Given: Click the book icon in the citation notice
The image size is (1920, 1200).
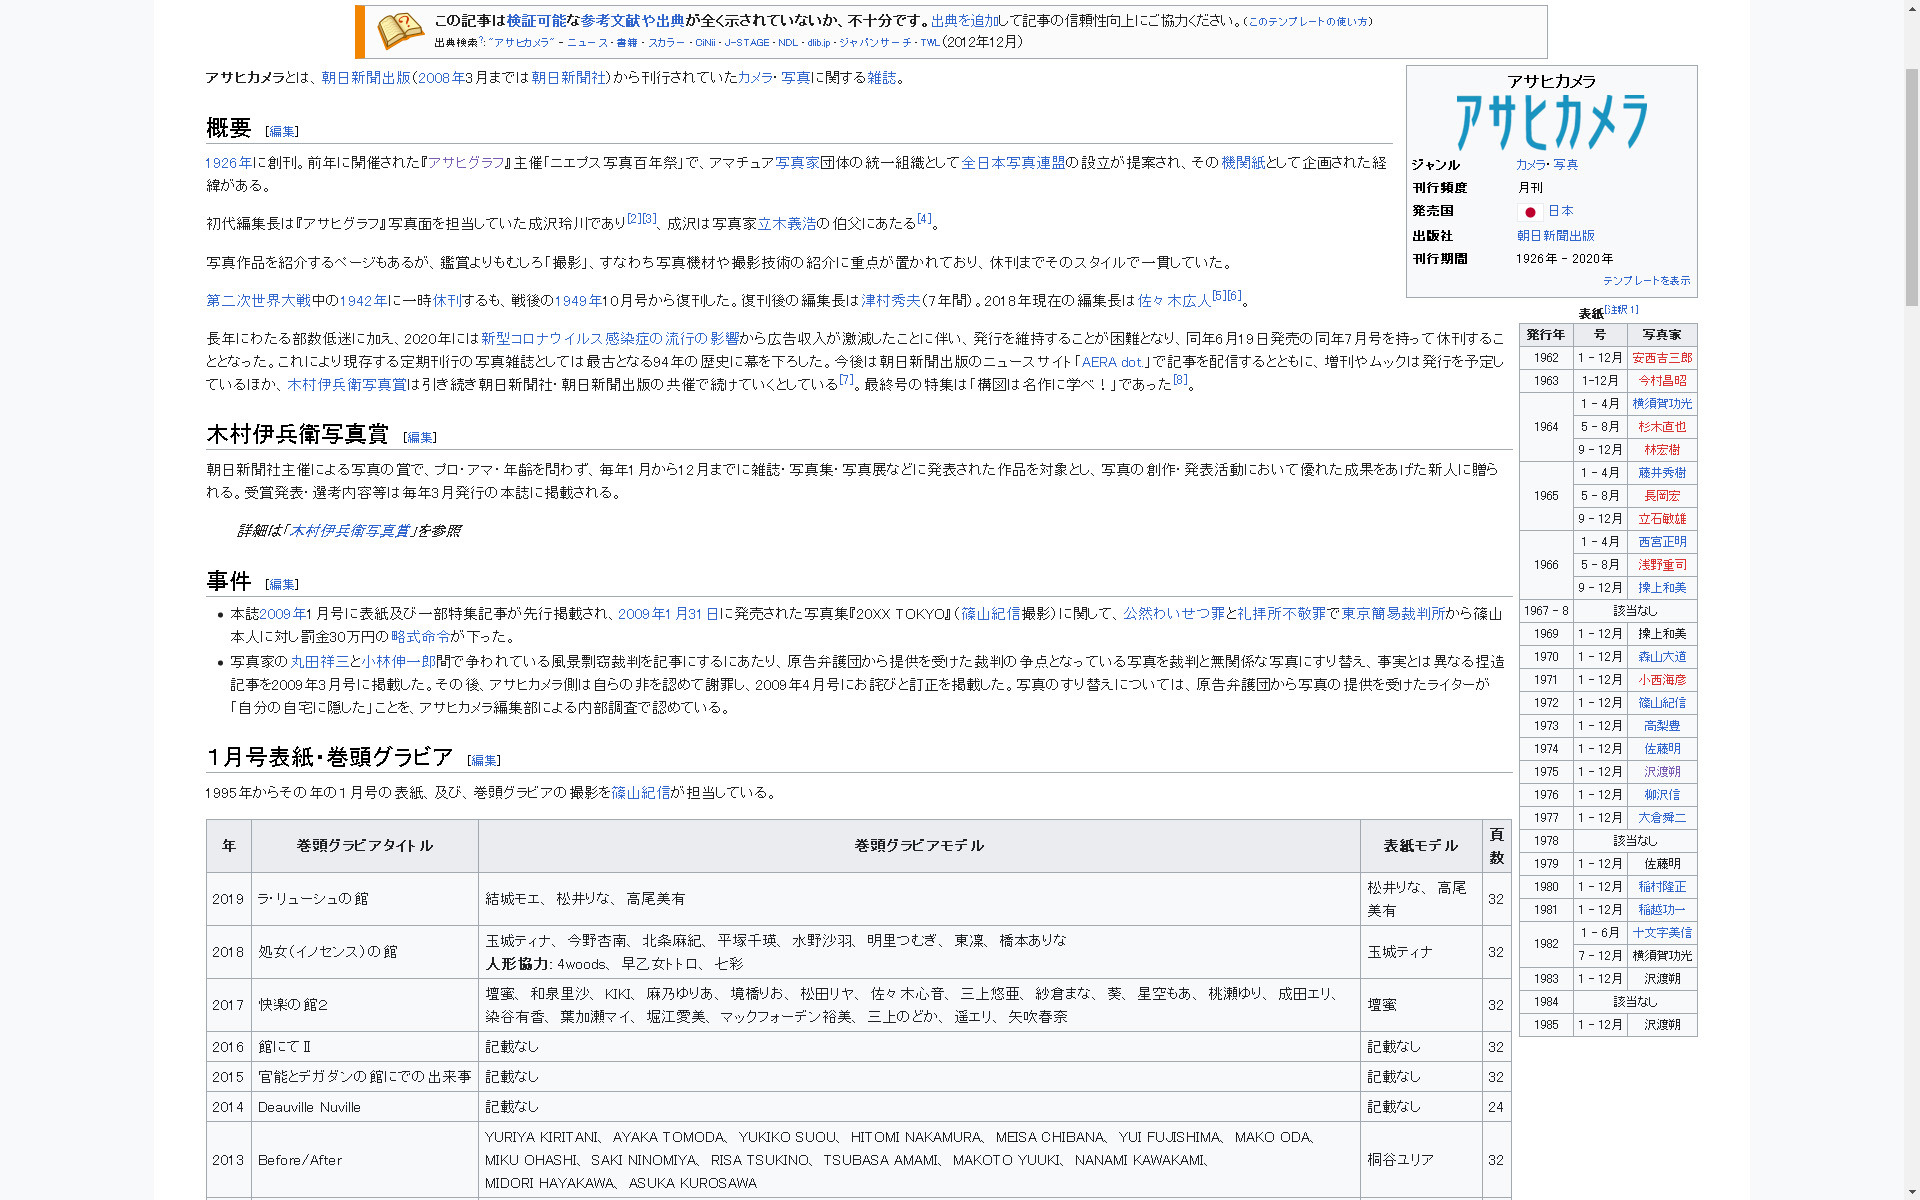Looking at the screenshot, I should click(401, 31).
